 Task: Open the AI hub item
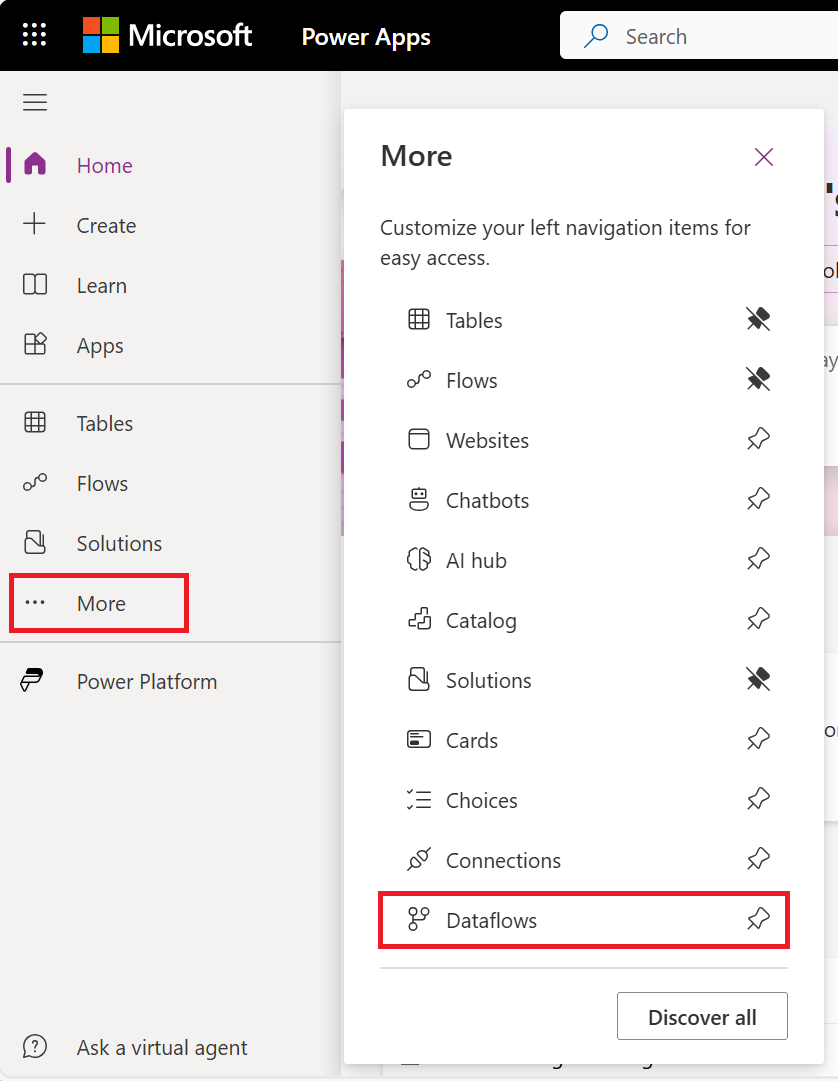coord(477,560)
